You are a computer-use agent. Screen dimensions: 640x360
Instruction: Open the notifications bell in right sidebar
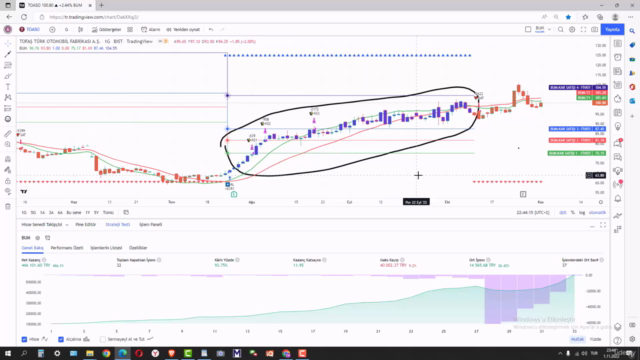[618, 199]
